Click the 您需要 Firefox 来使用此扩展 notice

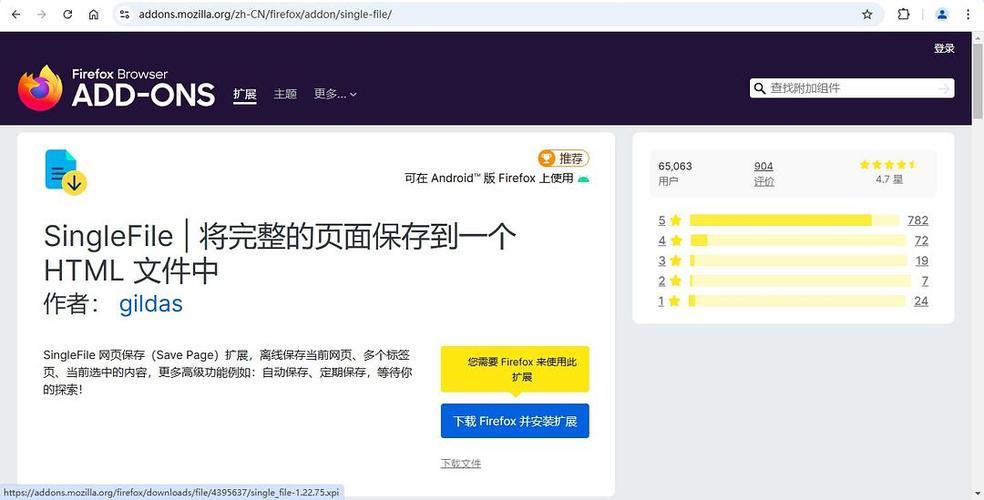pos(515,370)
